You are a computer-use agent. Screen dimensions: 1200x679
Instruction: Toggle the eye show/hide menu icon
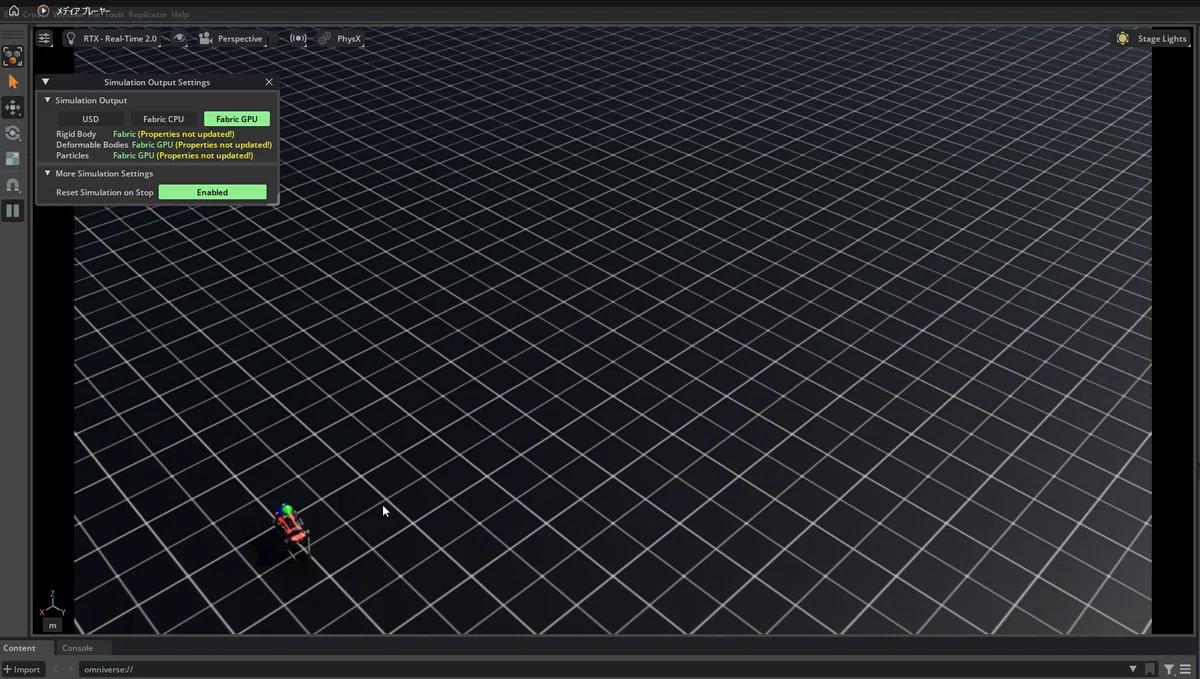180,38
